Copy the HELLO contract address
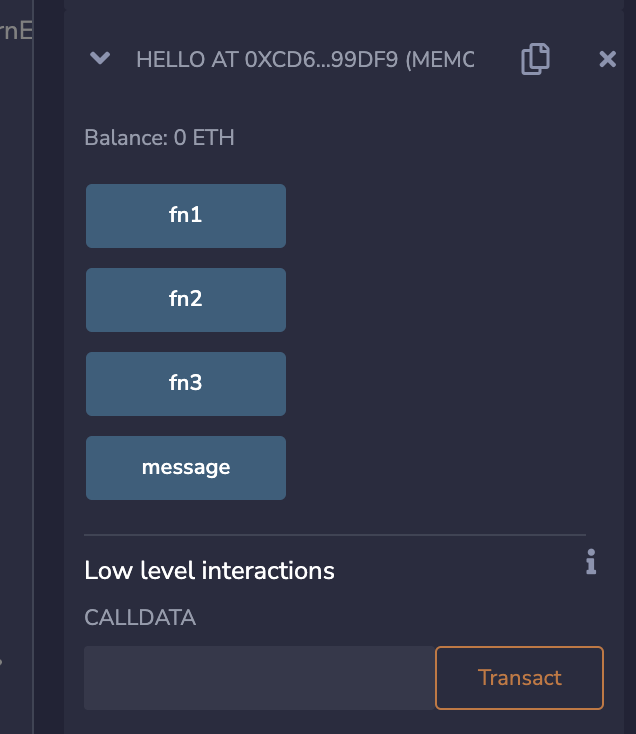 pyautogui.click(x=535, y=59)
